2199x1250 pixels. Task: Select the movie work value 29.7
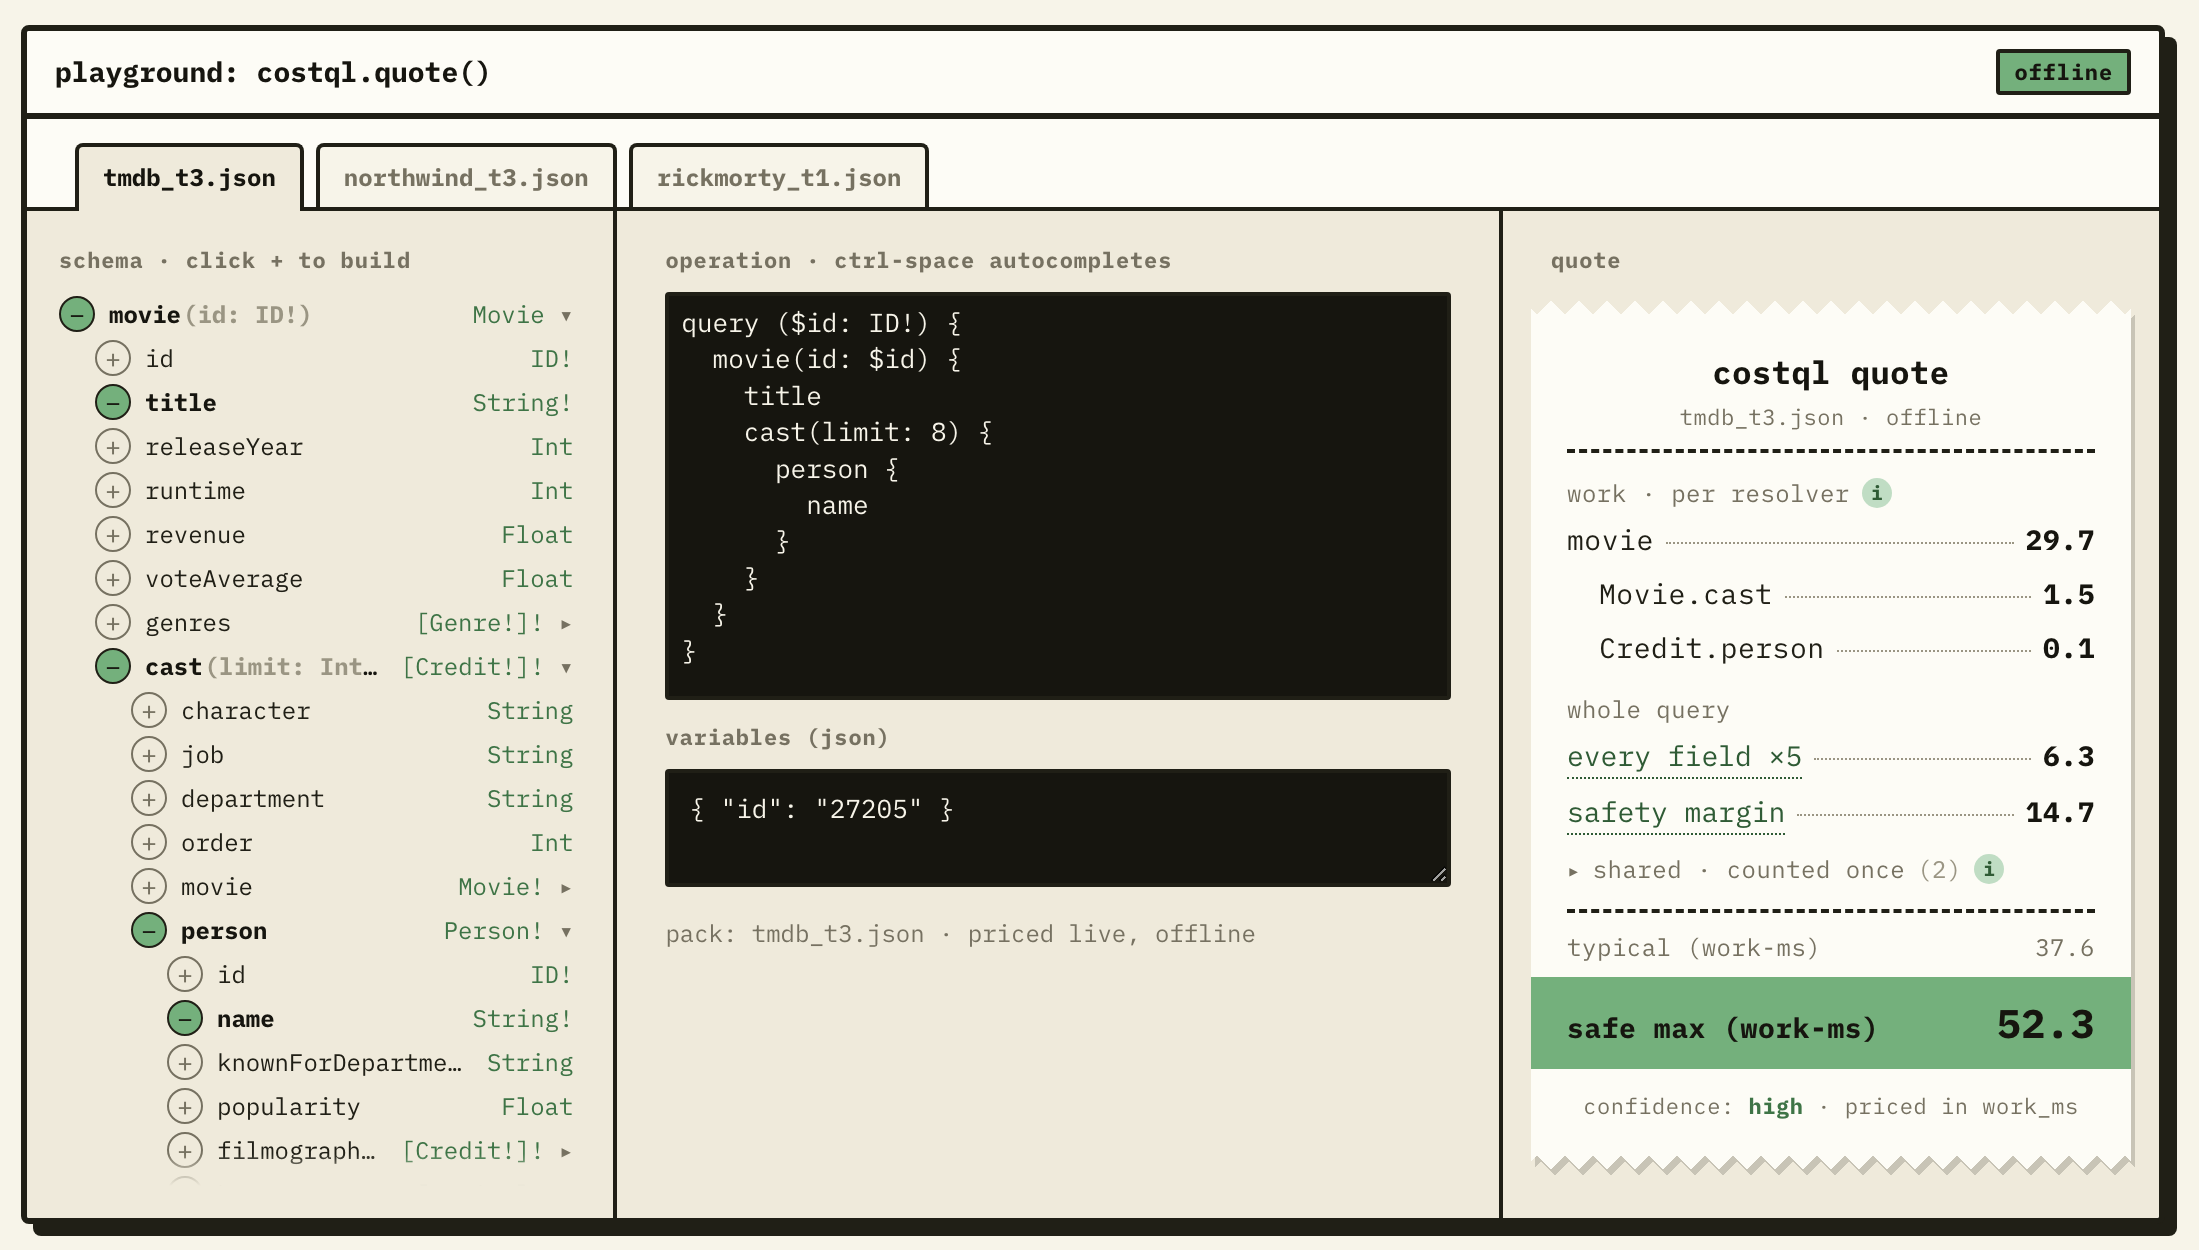click(2060, 541)
